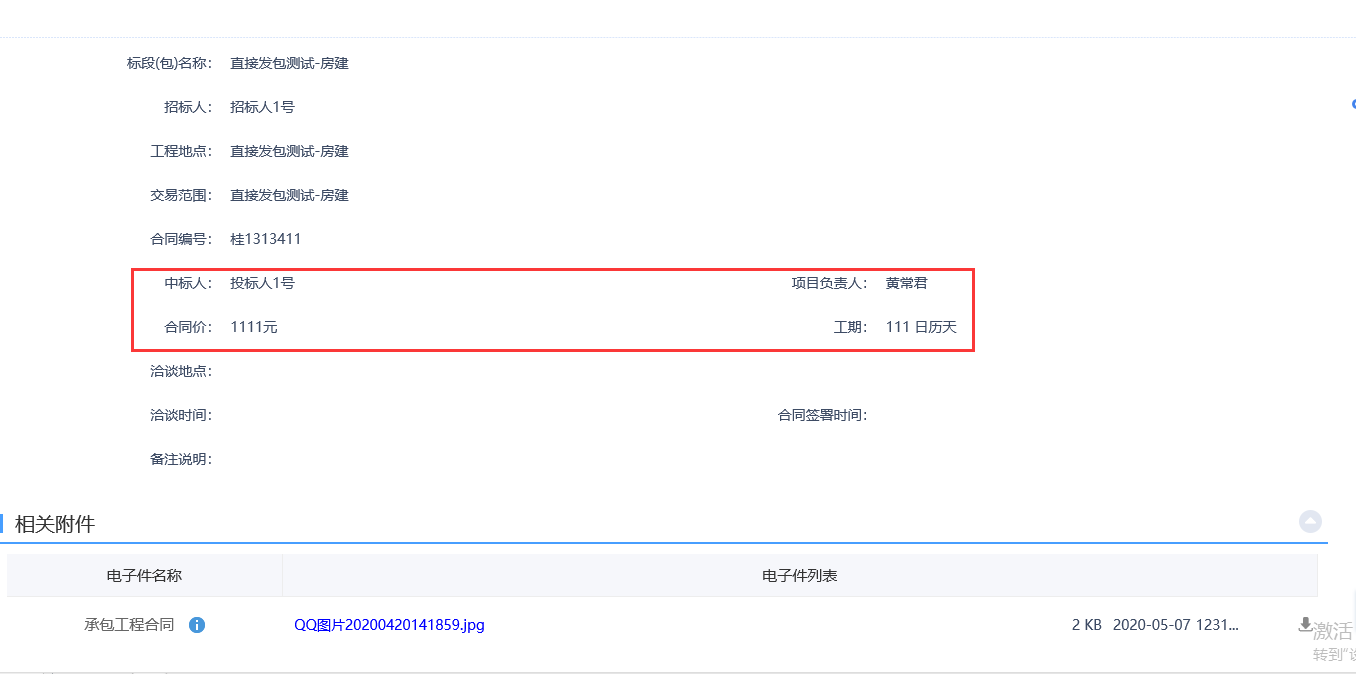Click the 工期 value 111 日历天
The width and height of the screenshot is (1356, 674).
click(x=921, y=327)
